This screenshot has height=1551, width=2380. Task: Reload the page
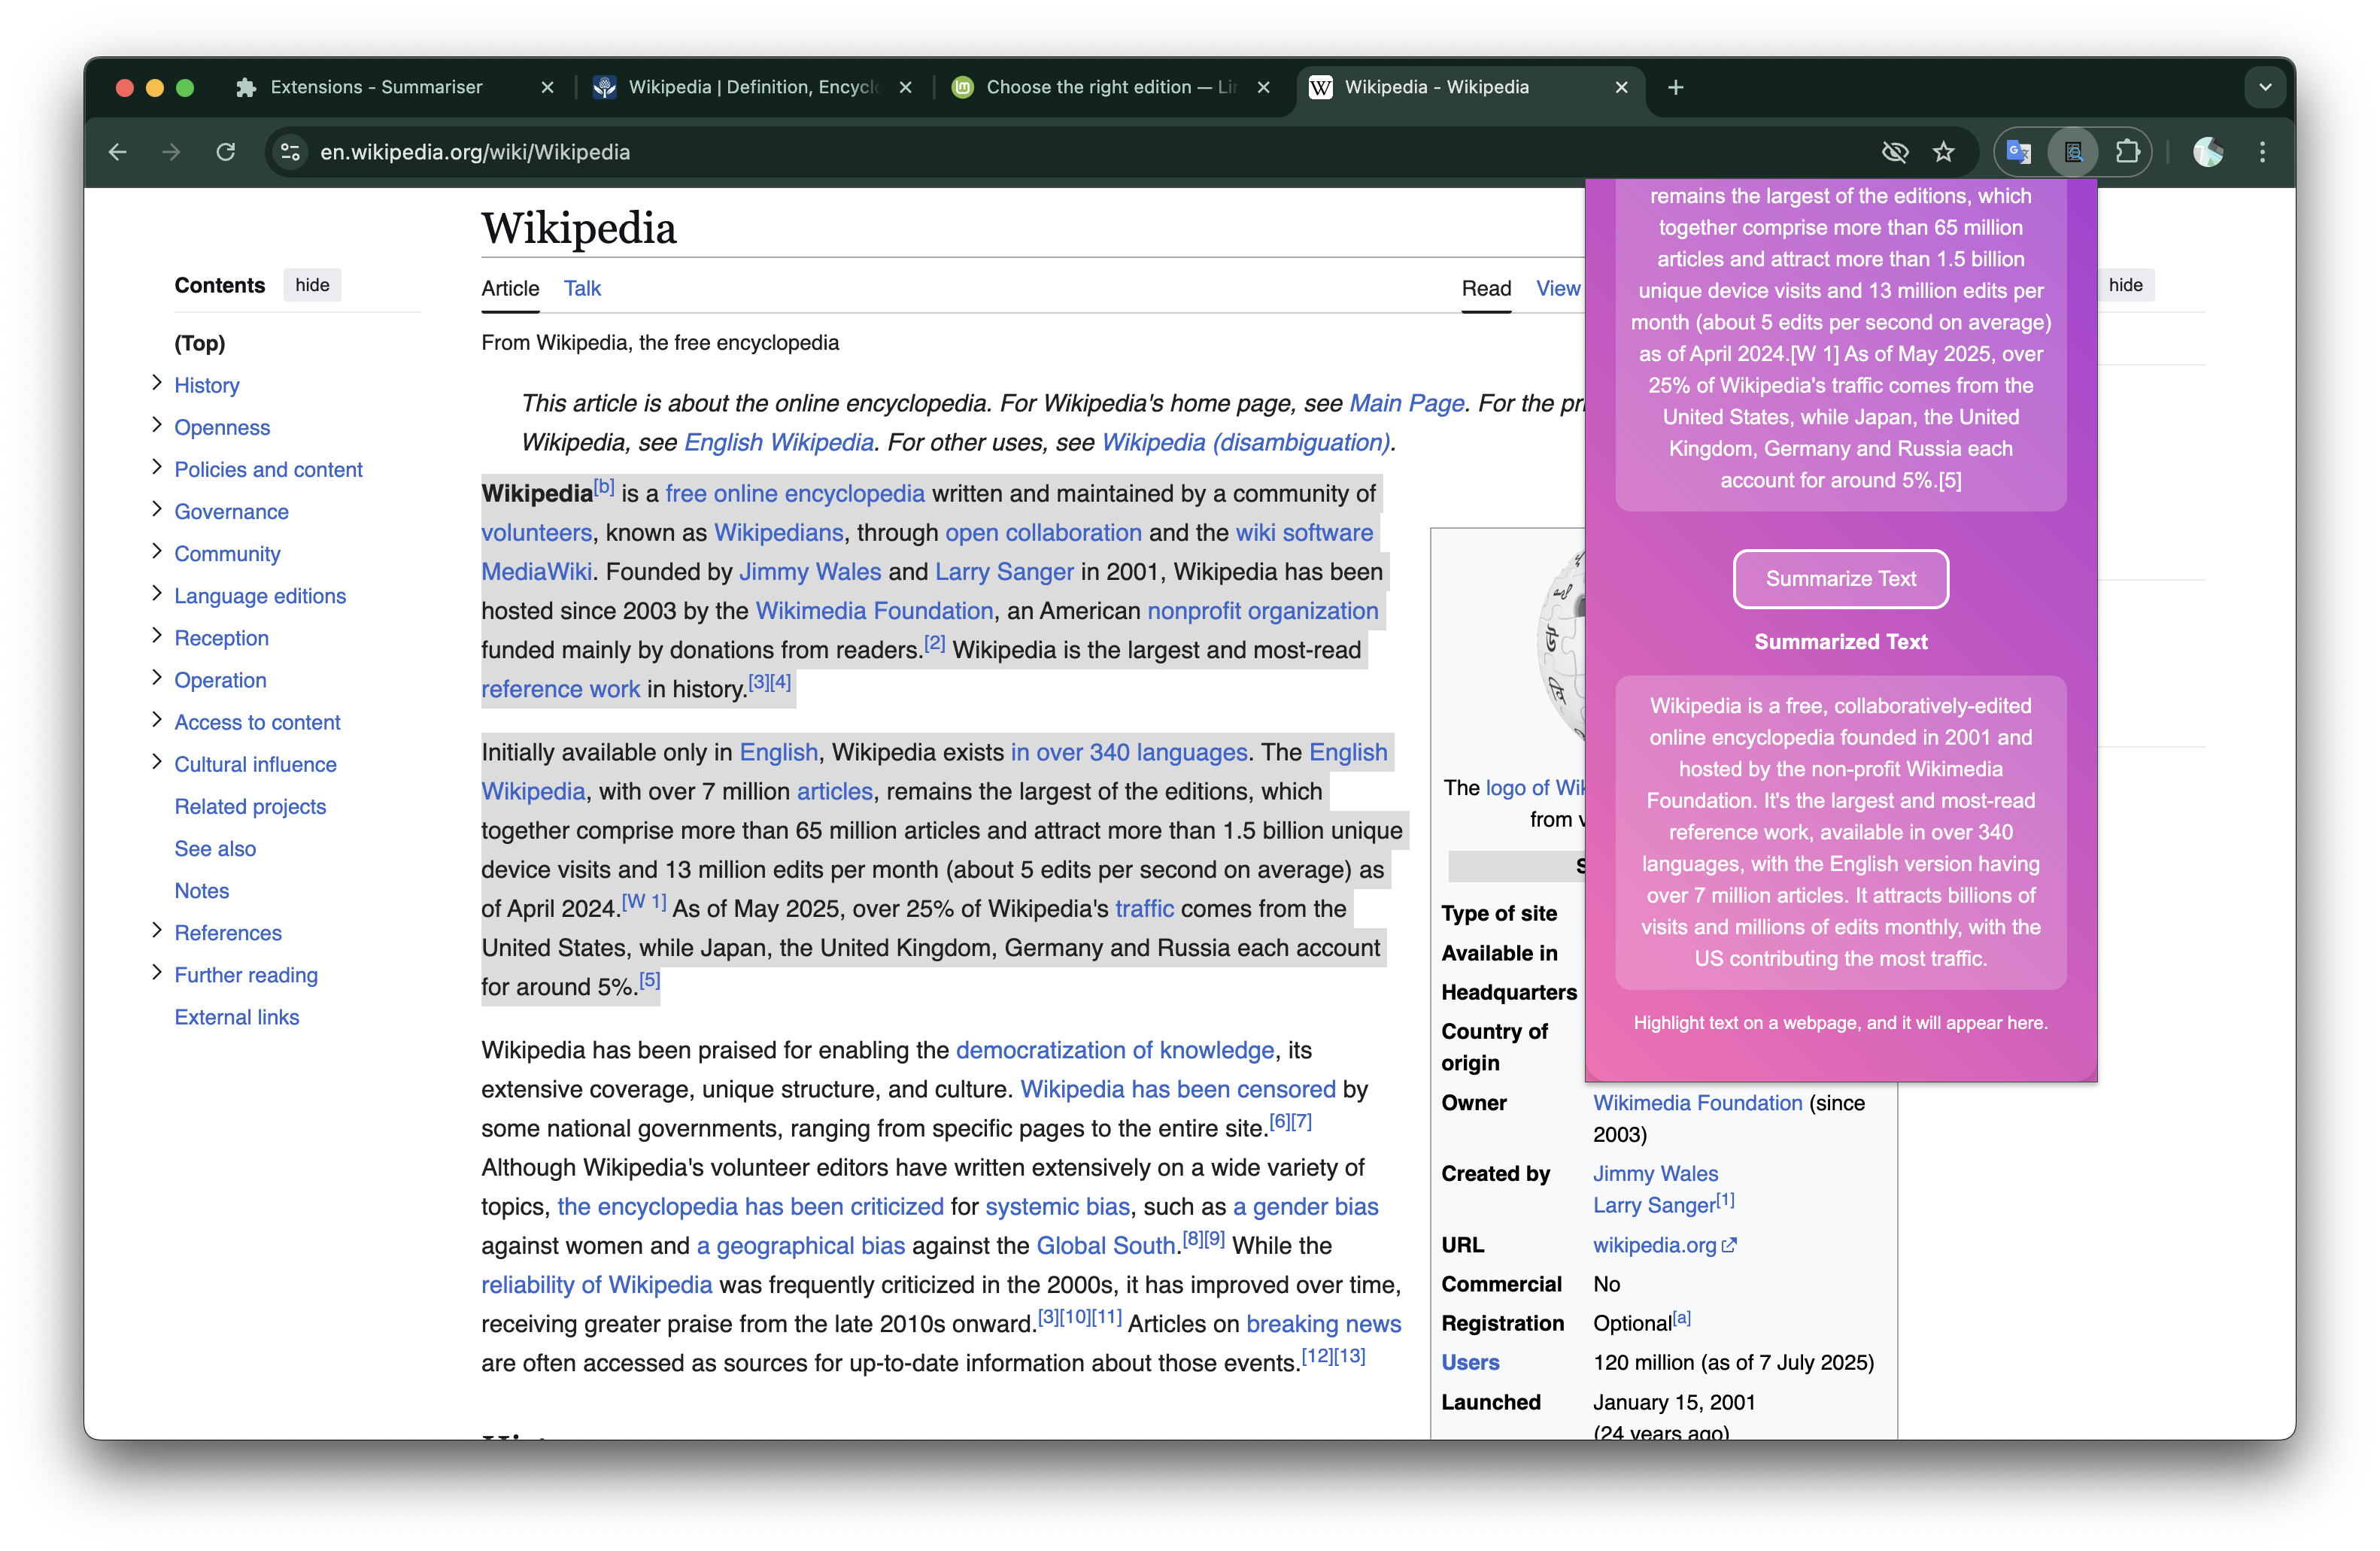(x=226, y=152)
